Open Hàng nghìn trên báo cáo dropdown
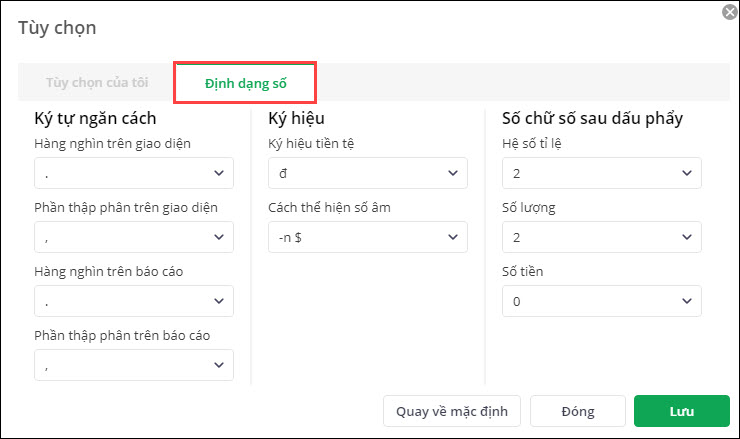740x439 pixels. (x=133, y=301)
